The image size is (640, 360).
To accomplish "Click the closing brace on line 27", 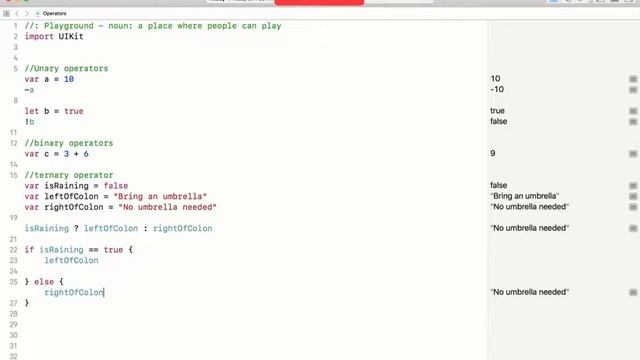I will pyautogui.click(x=27, y=303).
